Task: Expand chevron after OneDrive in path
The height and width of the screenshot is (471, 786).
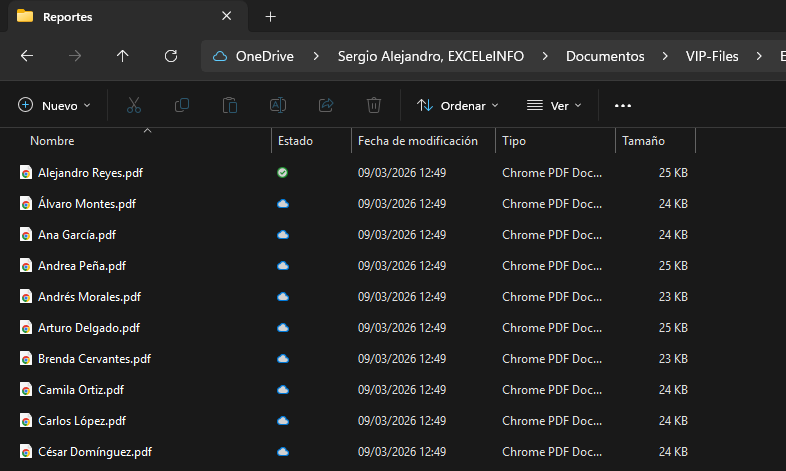Action: (316, 56)
